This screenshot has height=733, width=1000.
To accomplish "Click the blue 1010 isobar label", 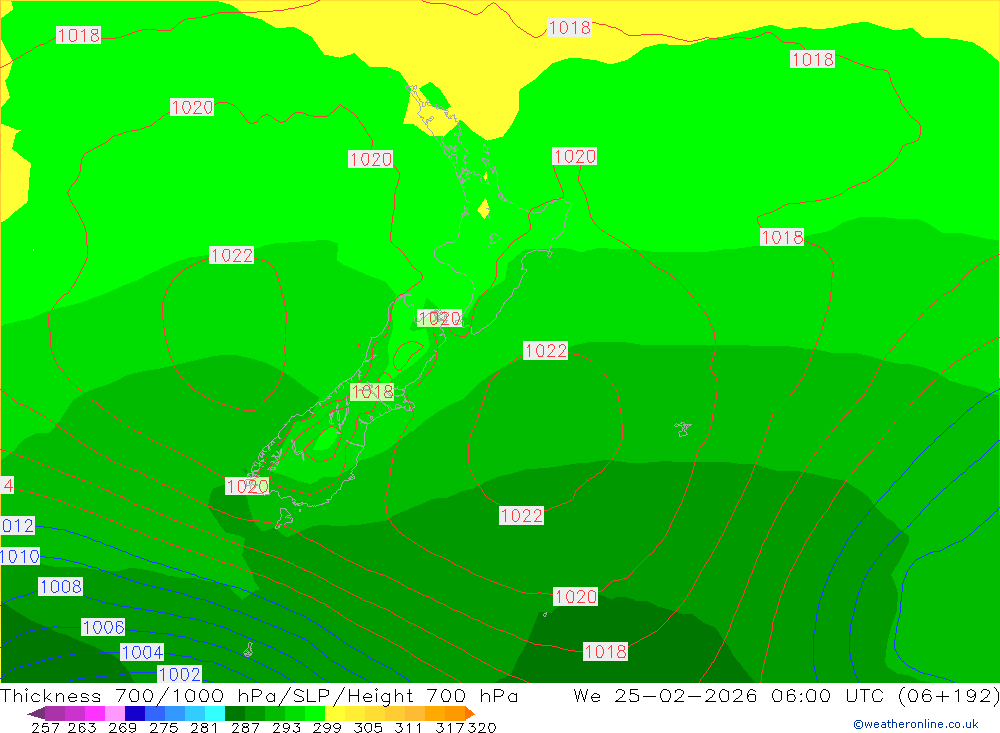I will click(x=20, y=556).
